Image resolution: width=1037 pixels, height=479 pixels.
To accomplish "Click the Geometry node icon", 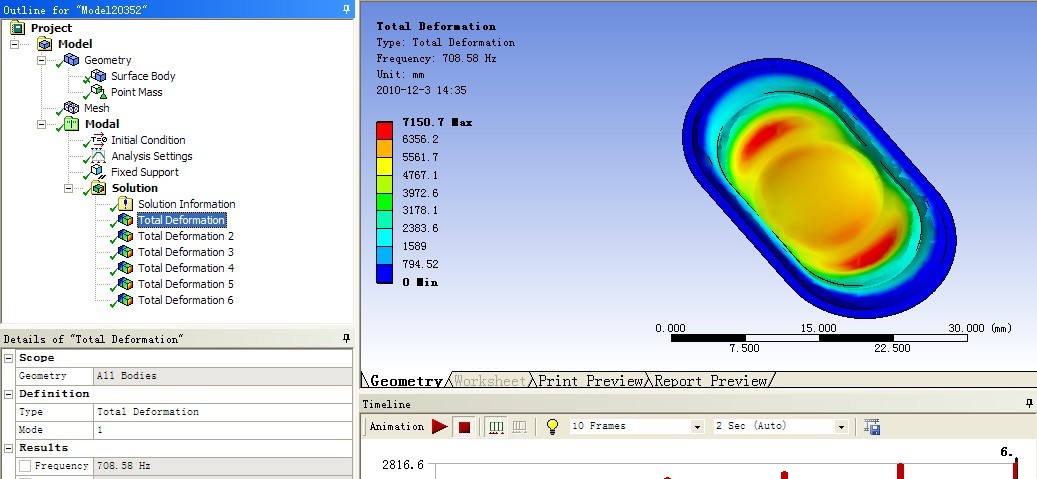I will (x=71, y=60).
